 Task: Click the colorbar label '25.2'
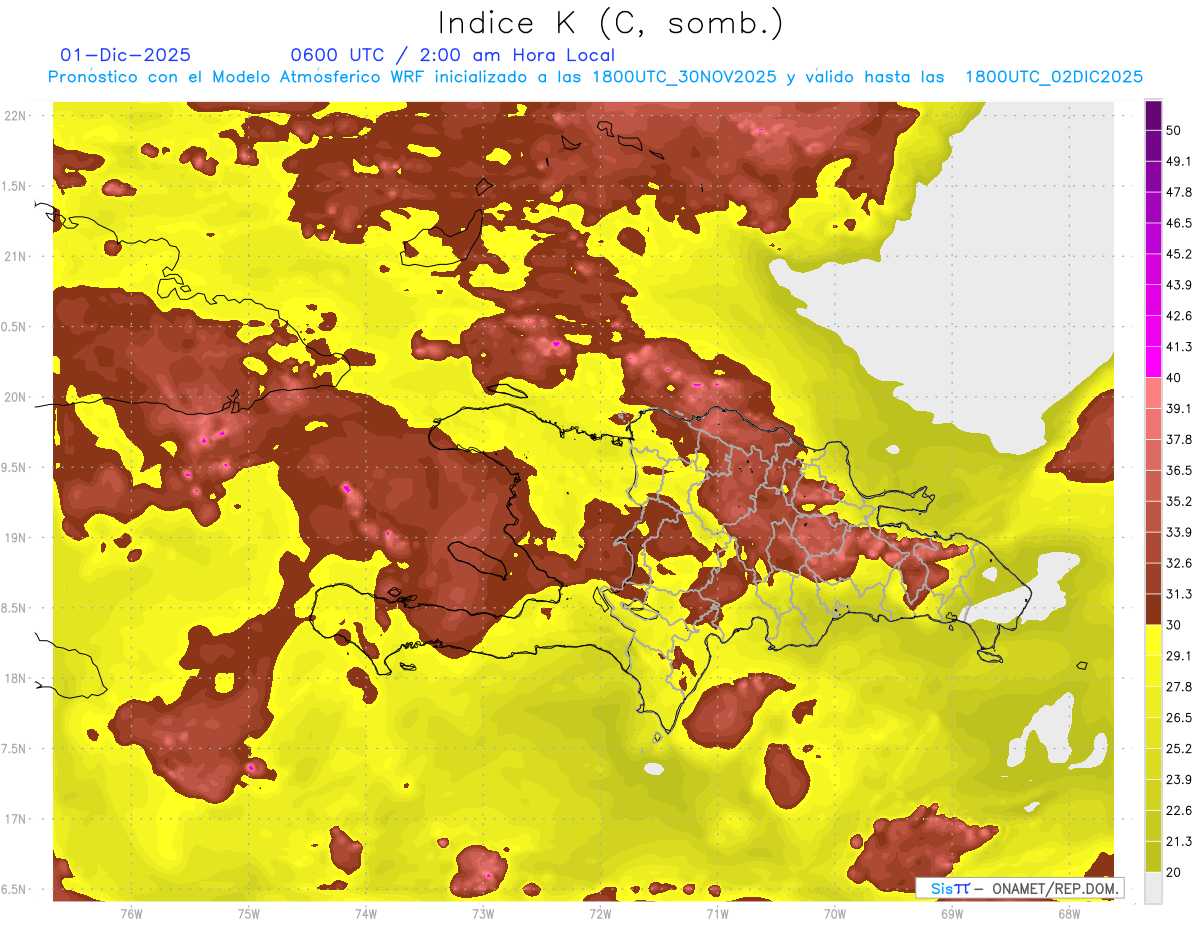click(x=1179, y=748)
